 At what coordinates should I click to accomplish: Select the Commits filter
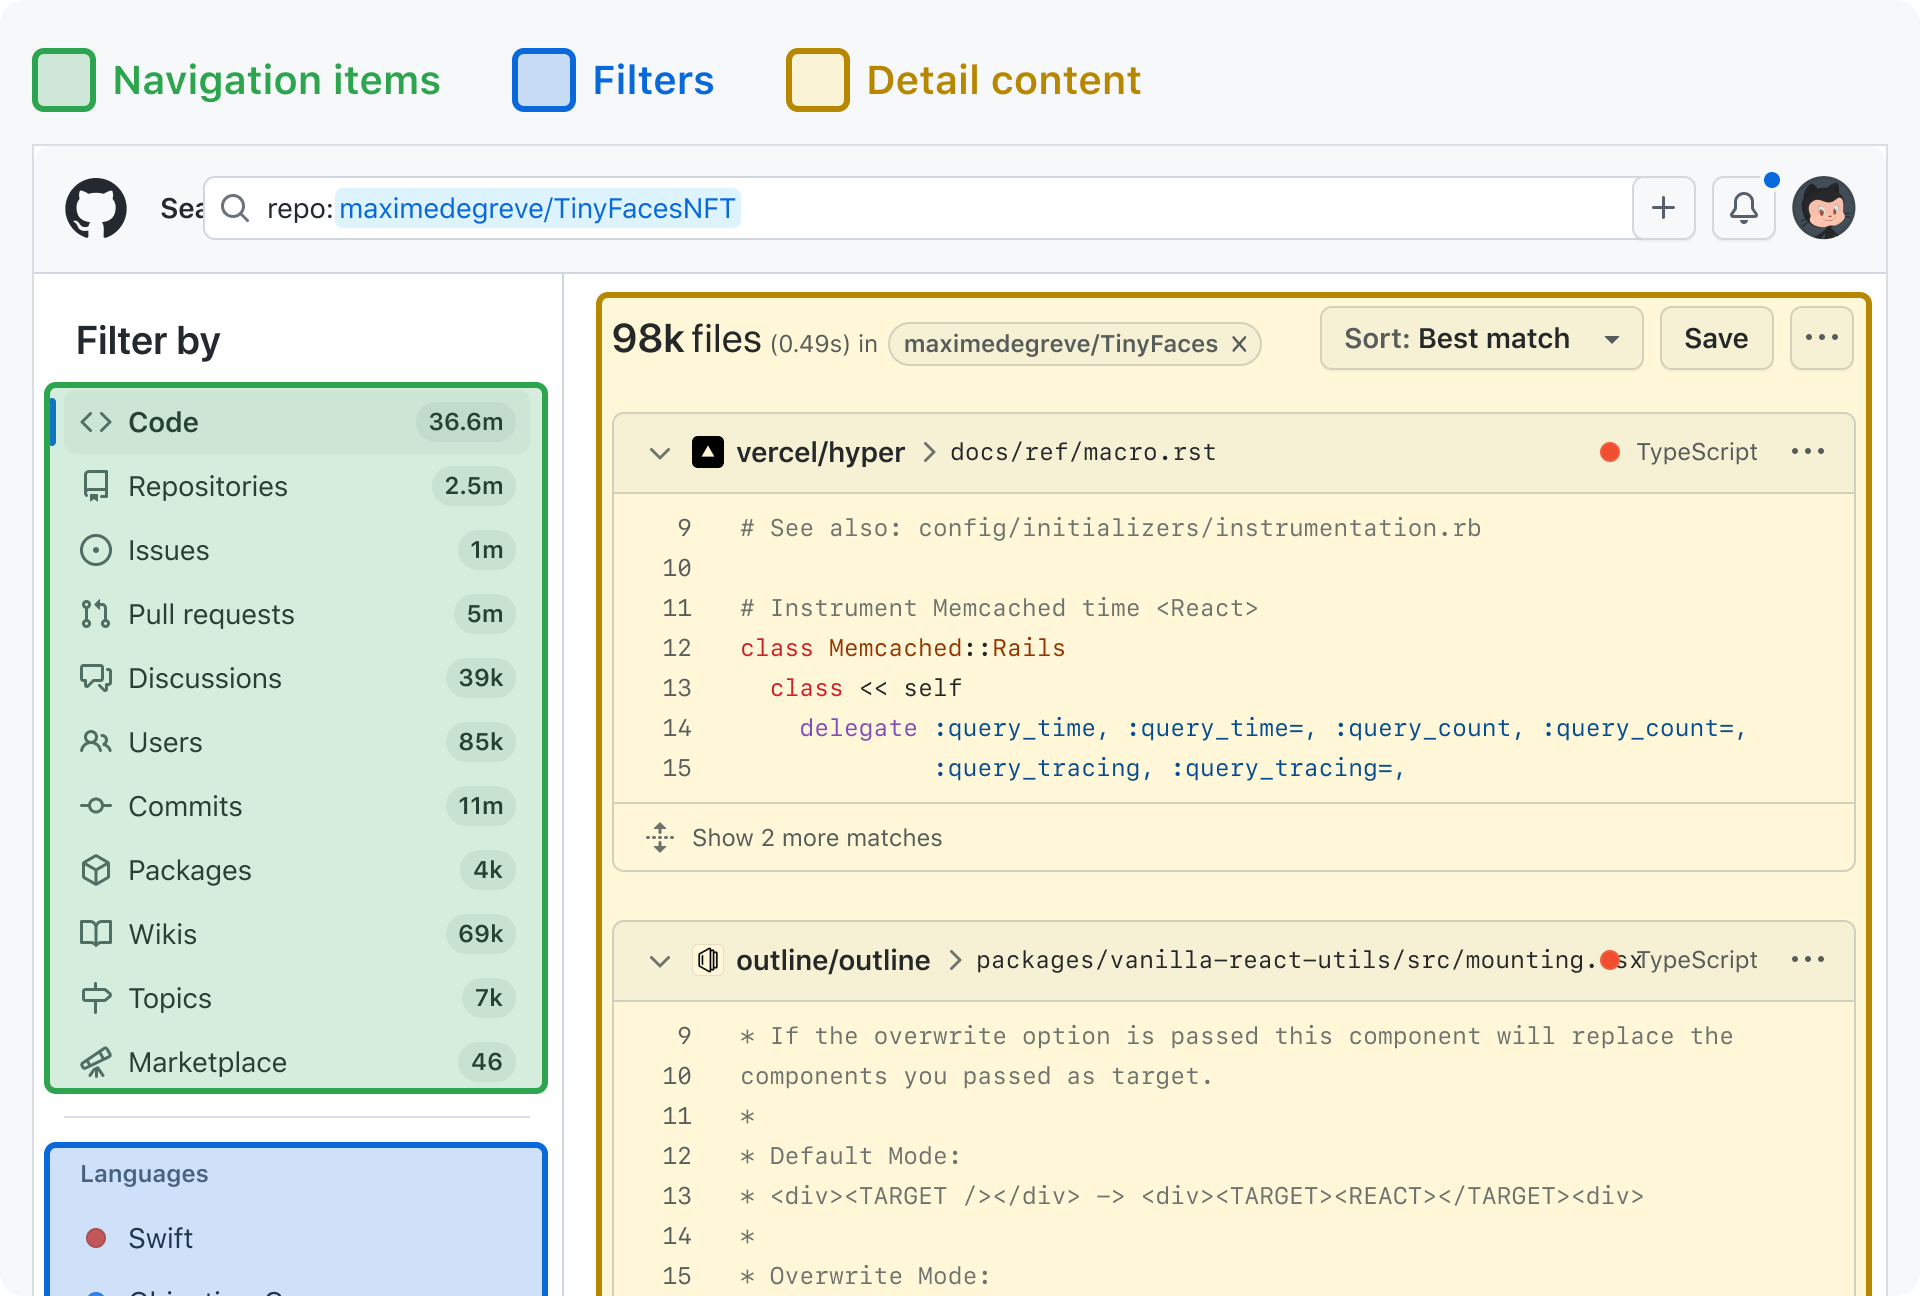click(296, 806)
